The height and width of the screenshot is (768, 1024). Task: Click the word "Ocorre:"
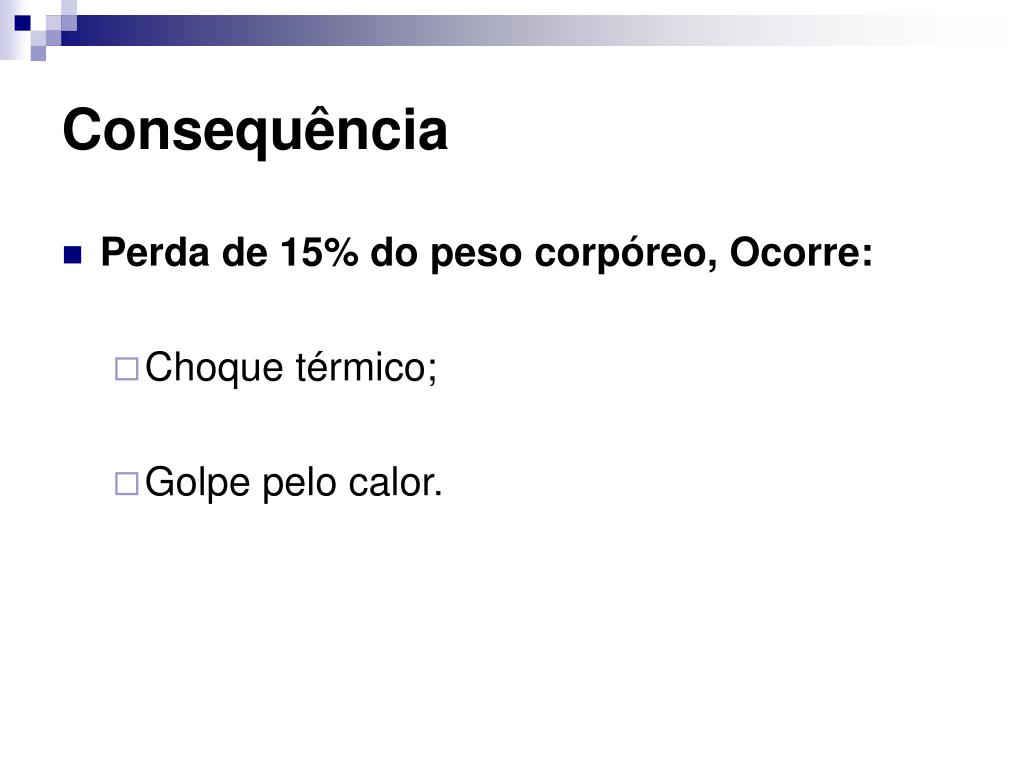(x=801, y=253)
